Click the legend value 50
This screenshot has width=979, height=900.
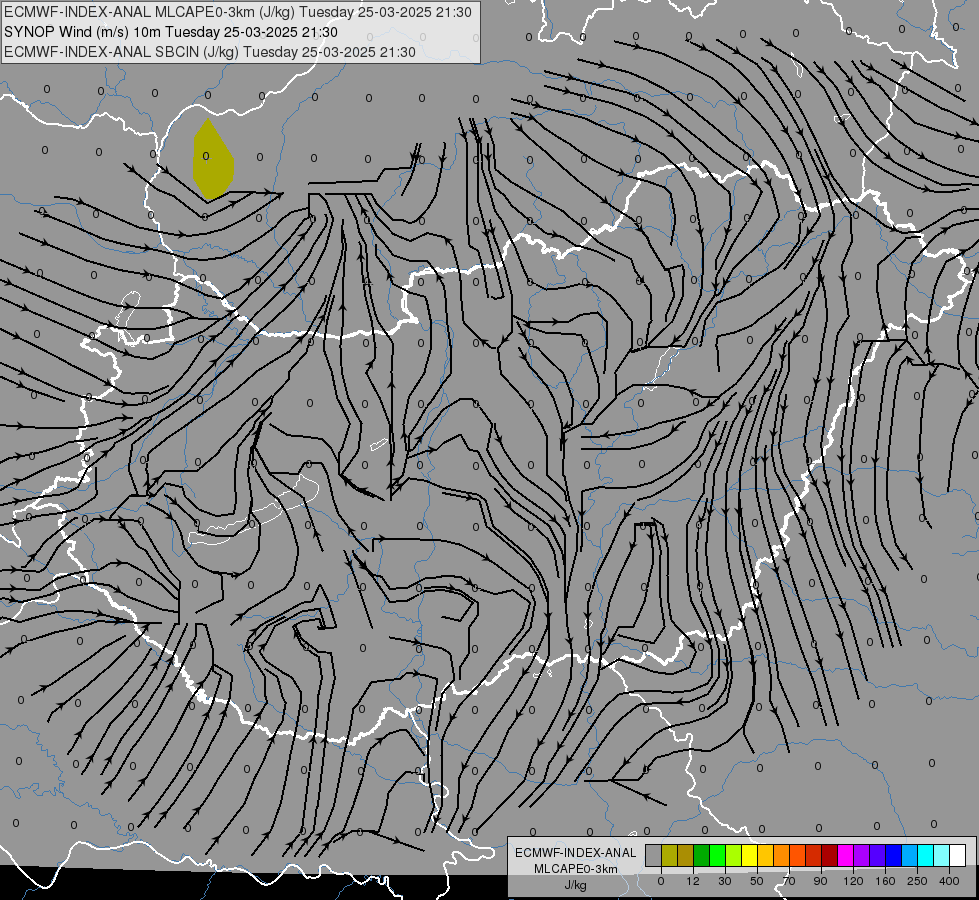(757, 881)
